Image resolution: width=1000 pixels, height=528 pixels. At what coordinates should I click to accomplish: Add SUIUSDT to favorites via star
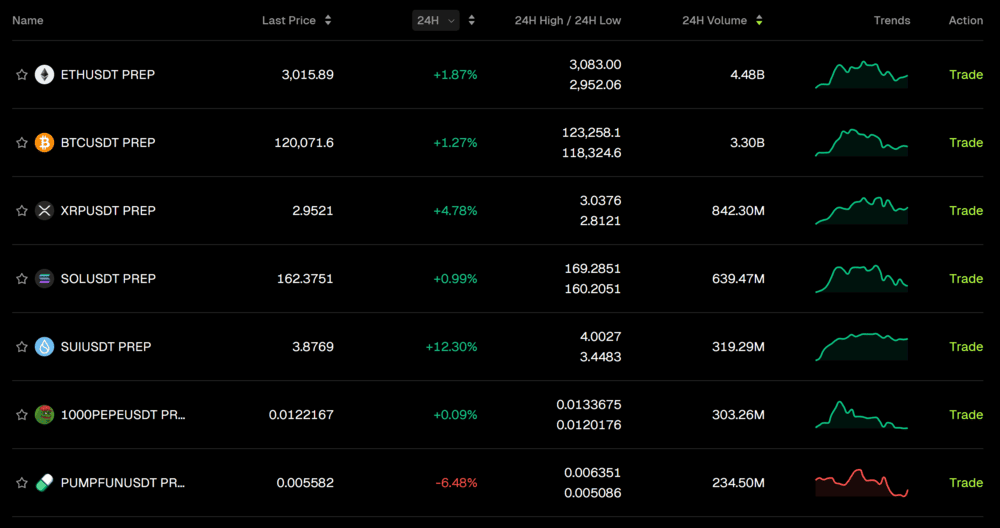(21, 347)
